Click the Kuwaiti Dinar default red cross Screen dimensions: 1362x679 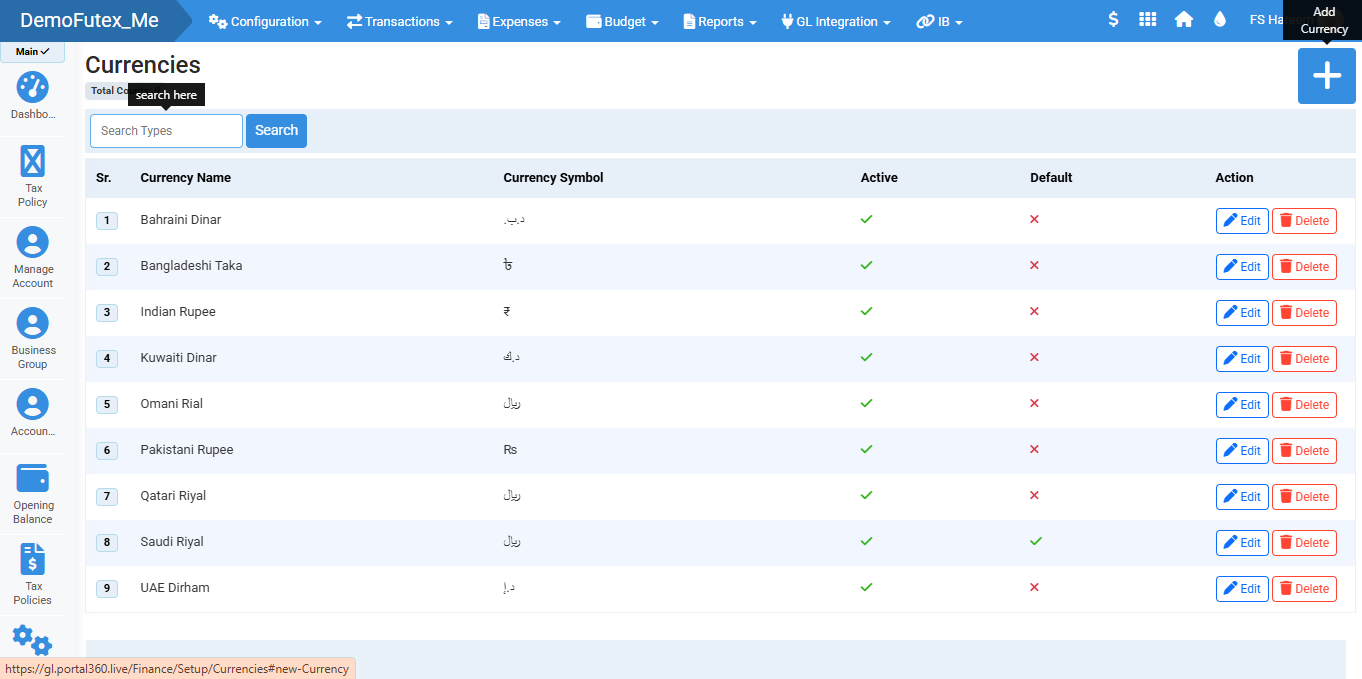1035,357
